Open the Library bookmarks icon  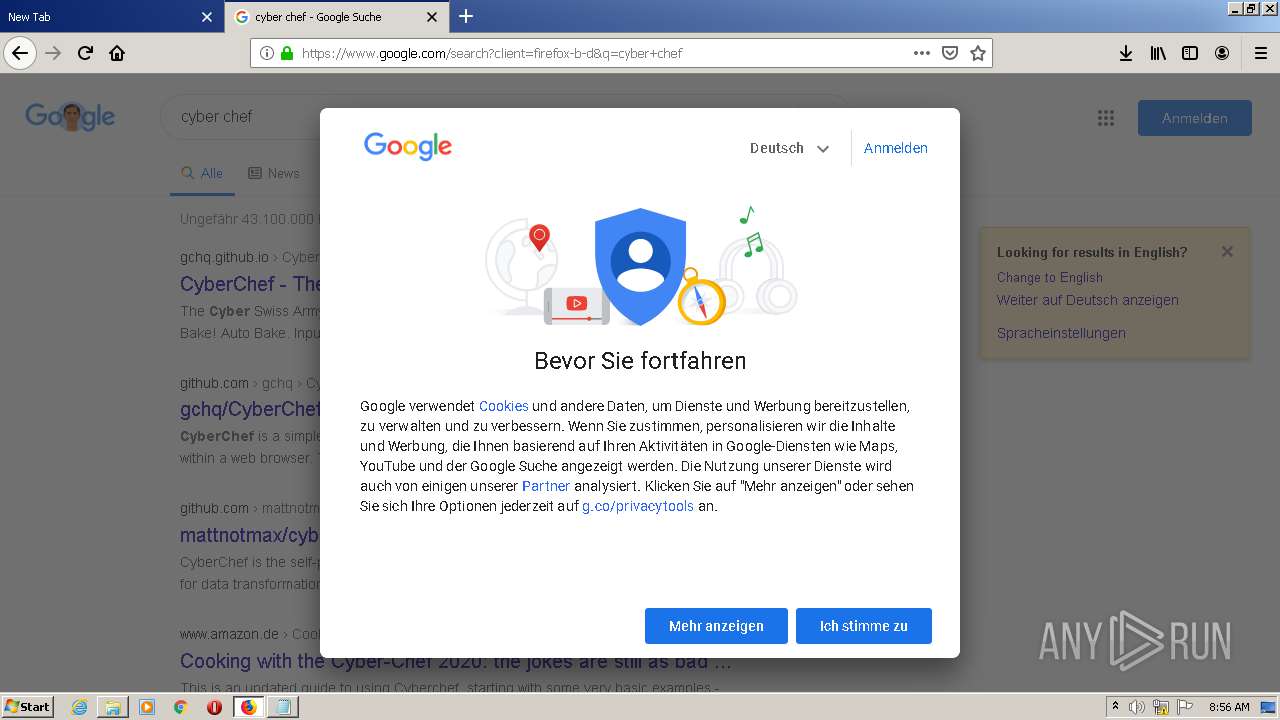tap(1158, 53)
